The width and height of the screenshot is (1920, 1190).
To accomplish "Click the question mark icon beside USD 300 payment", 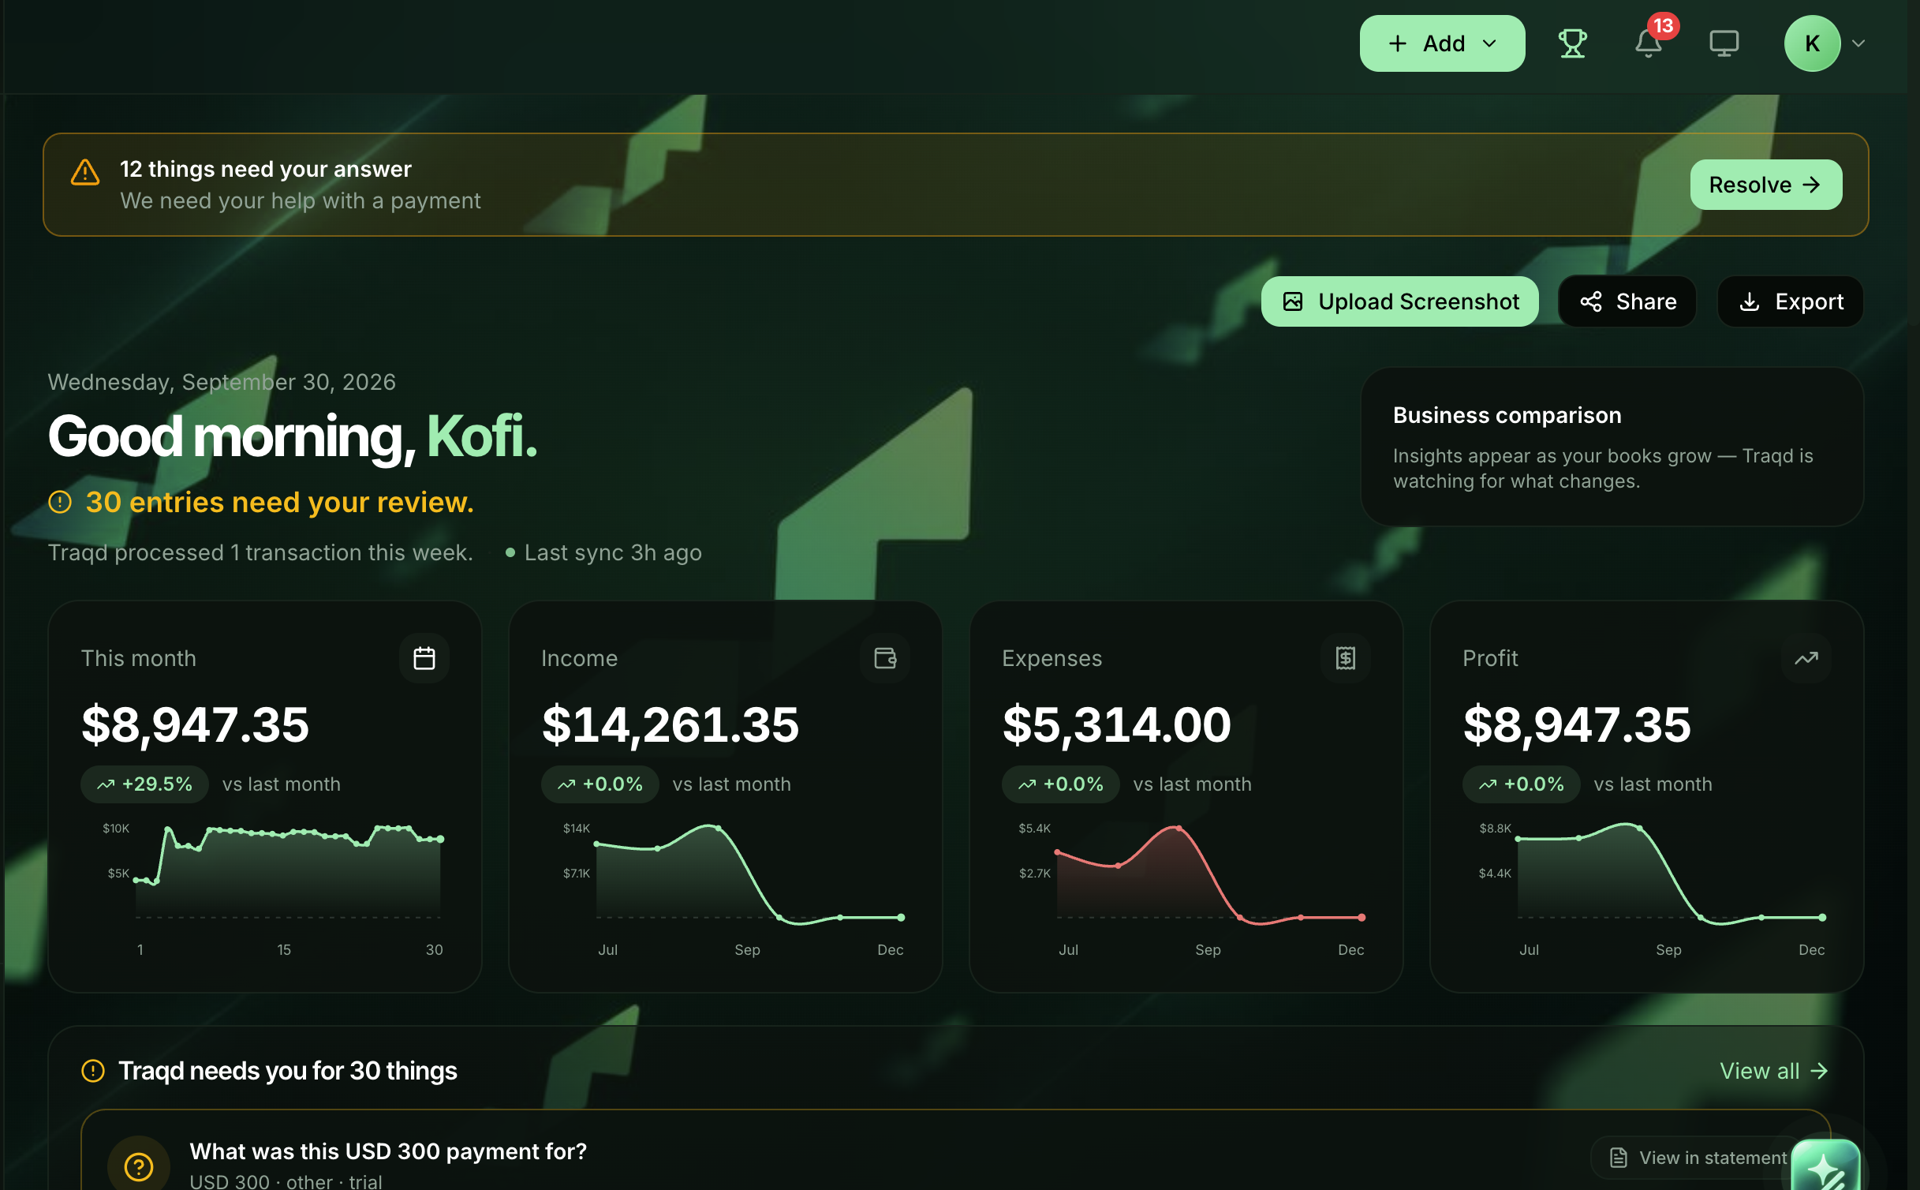I will tap(138, 1165).
